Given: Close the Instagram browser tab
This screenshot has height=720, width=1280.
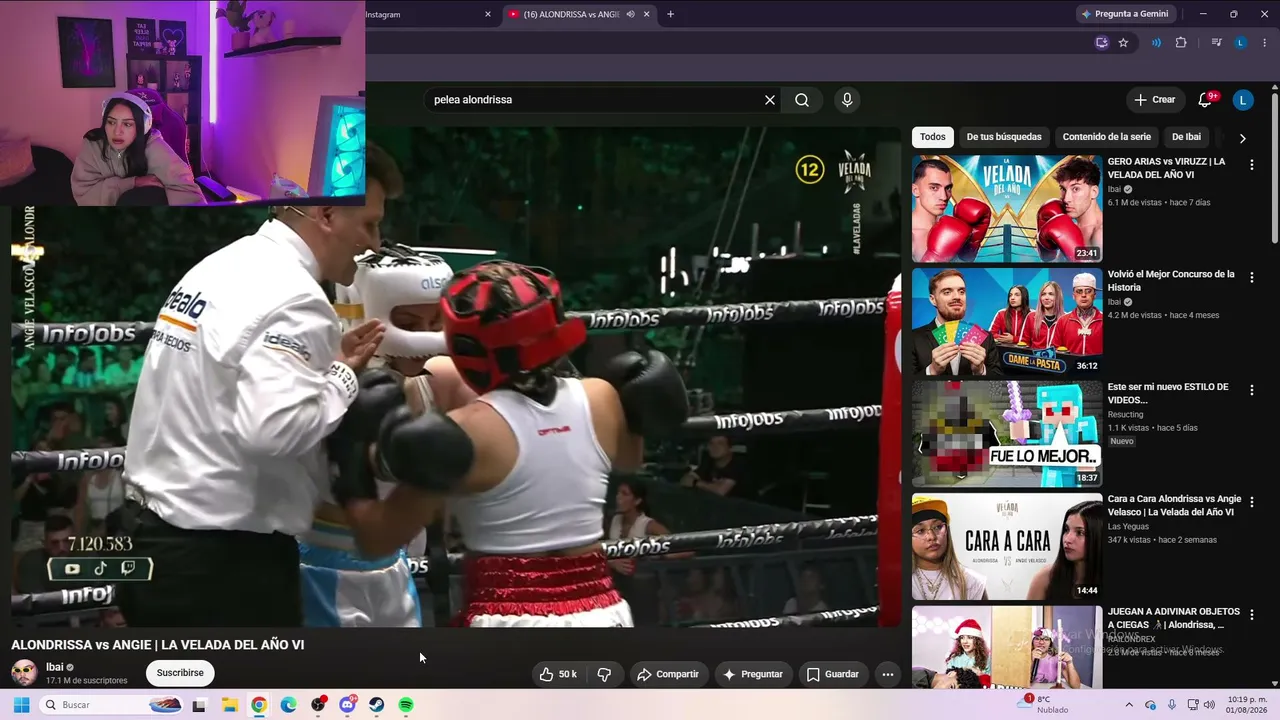Looking at the screenshot, I should click(x=488, y=14).
